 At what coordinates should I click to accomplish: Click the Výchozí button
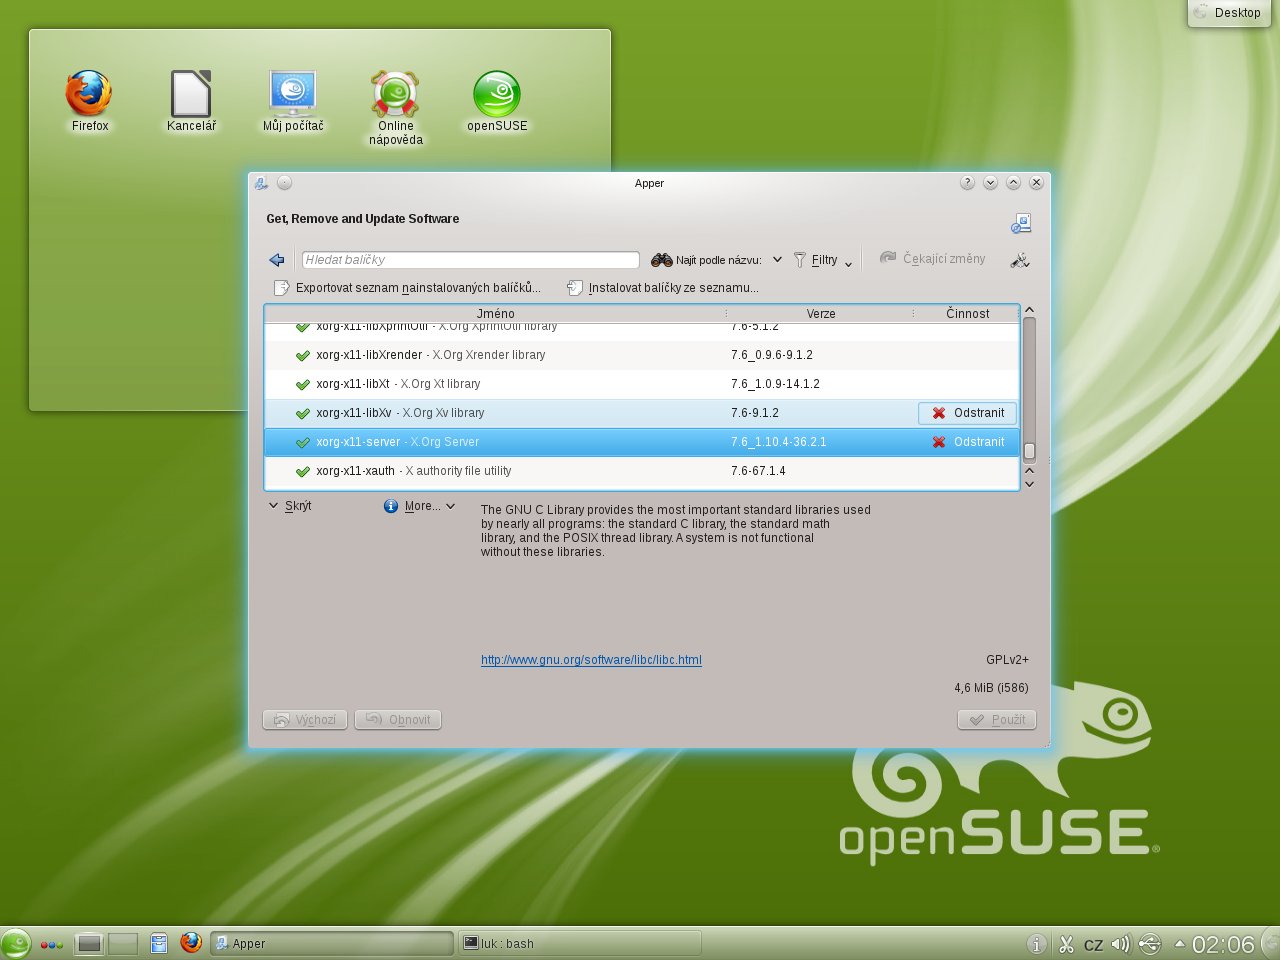(305, 720)
